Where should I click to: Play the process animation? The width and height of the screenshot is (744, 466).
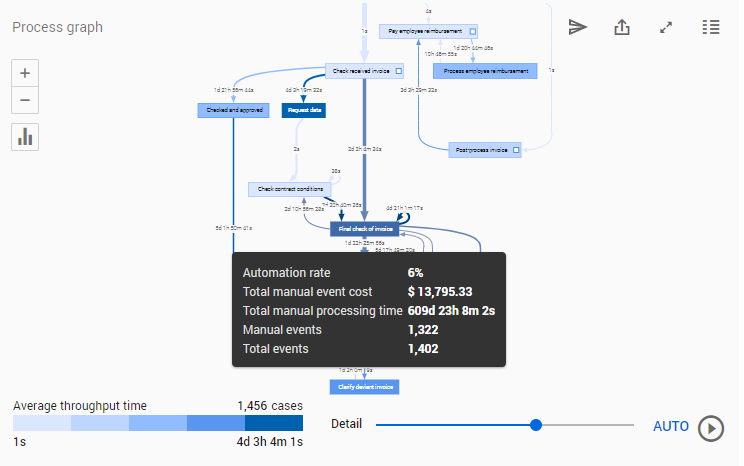711,427
